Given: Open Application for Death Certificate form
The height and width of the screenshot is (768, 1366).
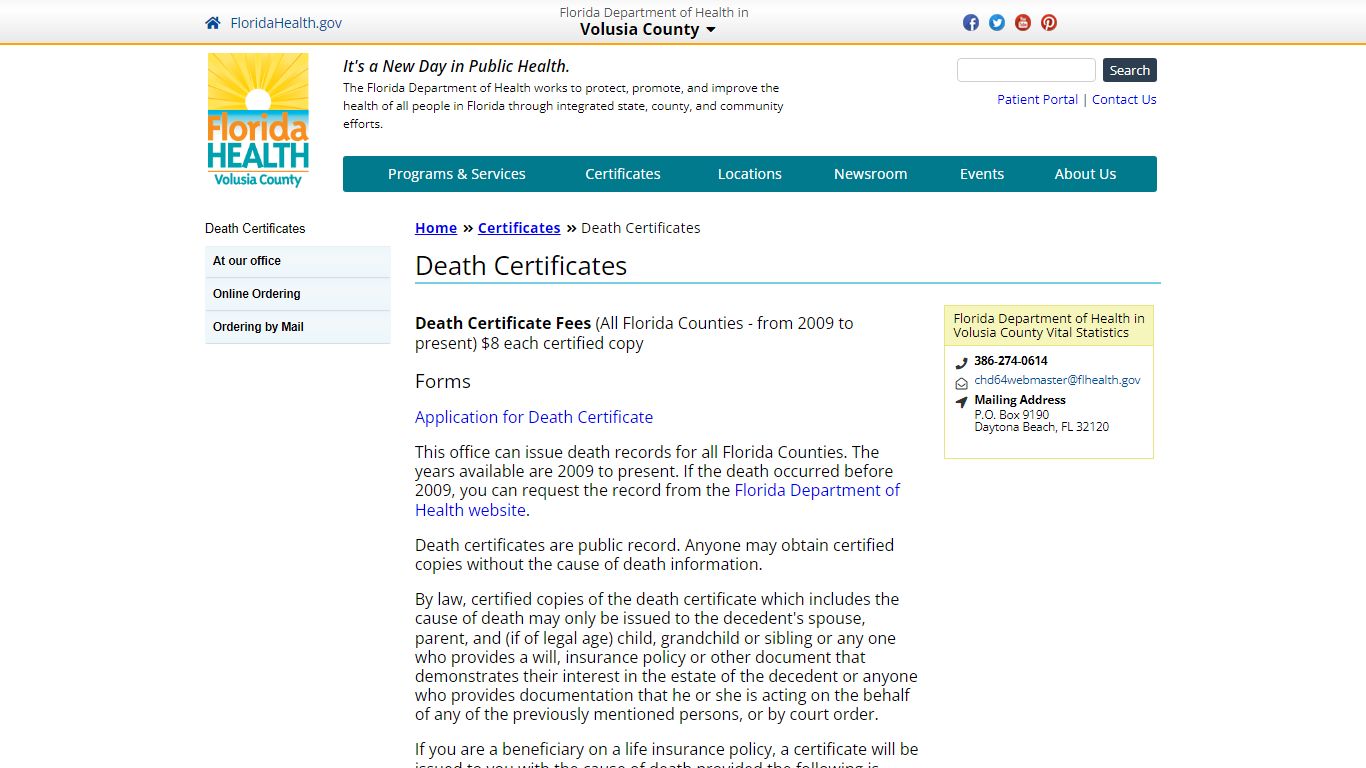Looking at the screenshot, I should point(534,417).
